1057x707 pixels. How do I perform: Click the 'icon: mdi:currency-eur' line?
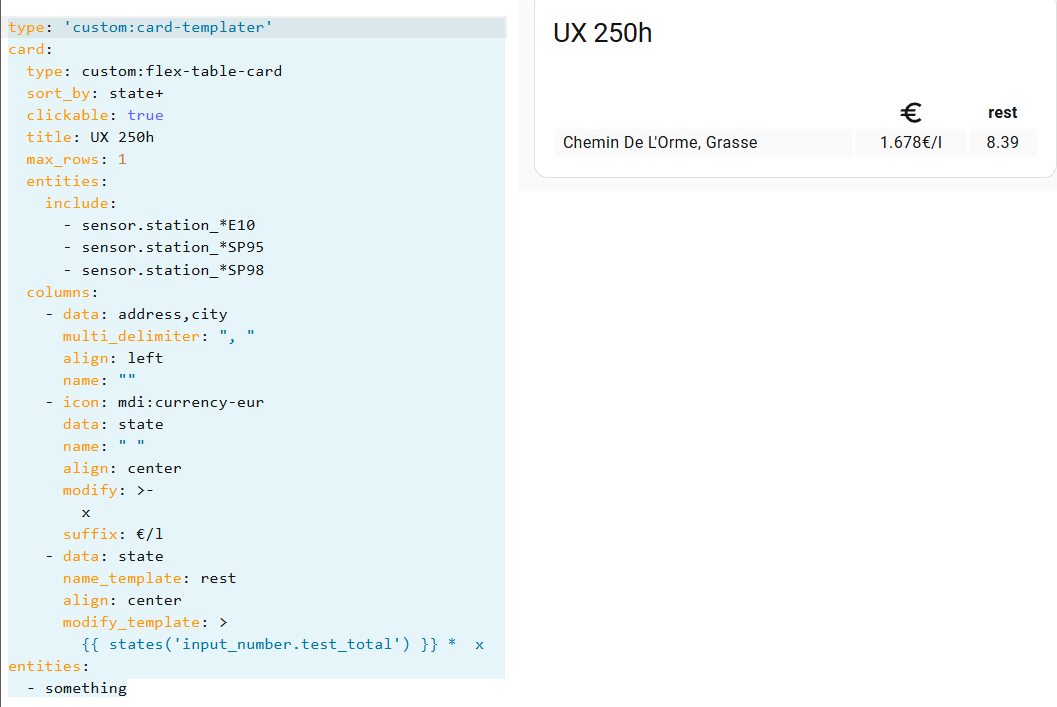(154, 402)
